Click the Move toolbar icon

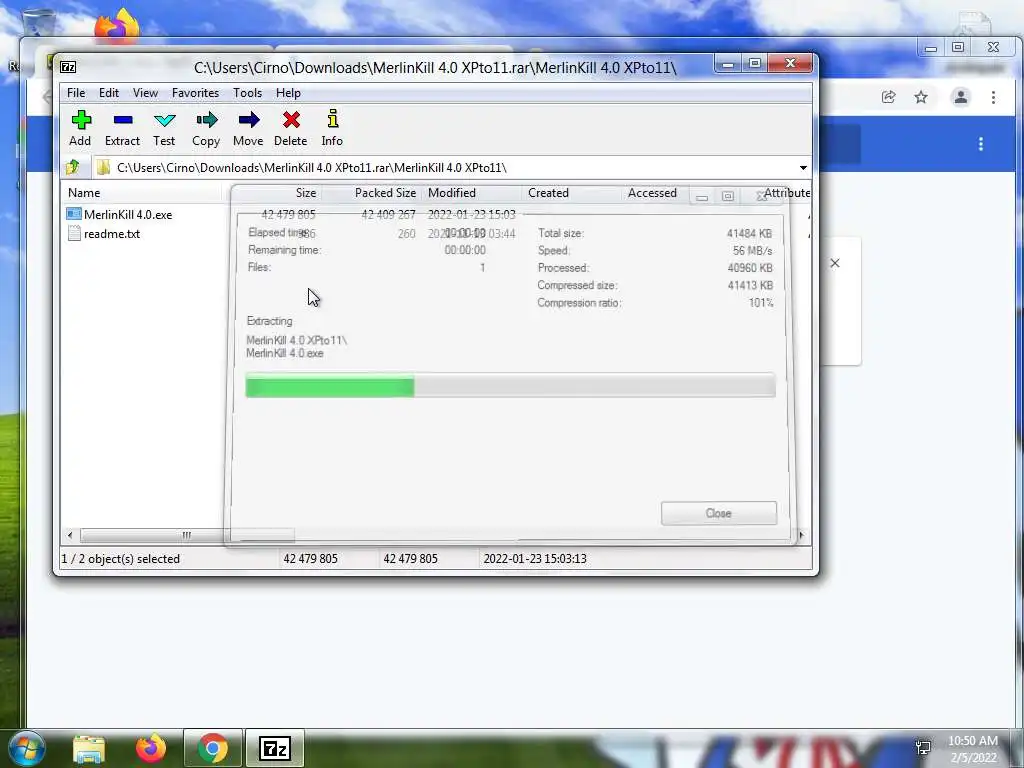click(x=249, y=120)
